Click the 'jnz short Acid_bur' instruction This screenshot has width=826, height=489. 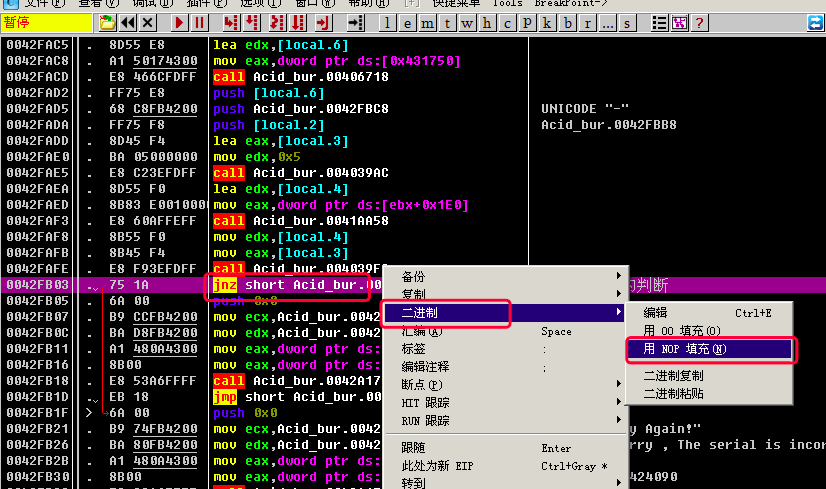click(297, 285)
